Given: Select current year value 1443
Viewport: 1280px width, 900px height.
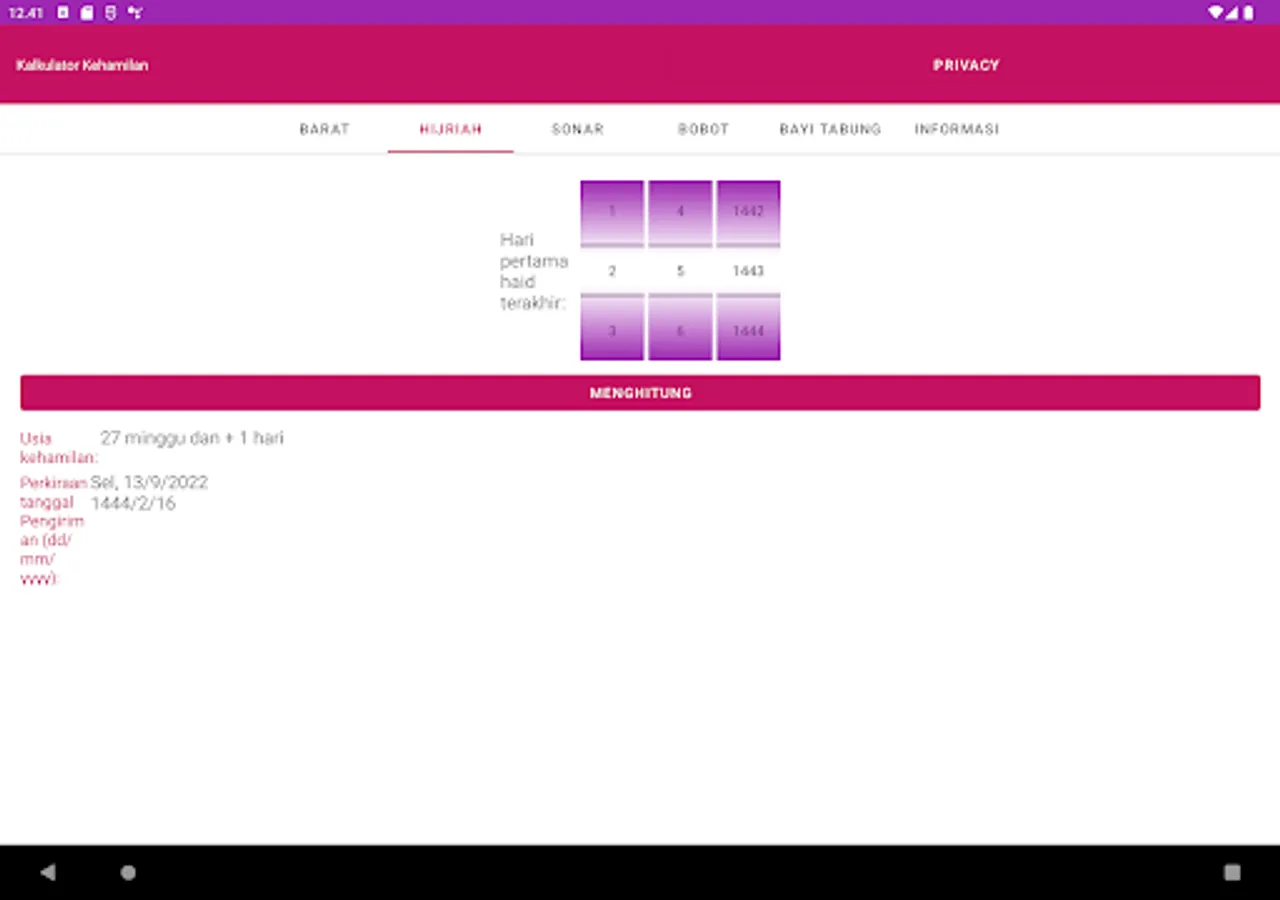Looking at the screenshot, I should [748, 271].
